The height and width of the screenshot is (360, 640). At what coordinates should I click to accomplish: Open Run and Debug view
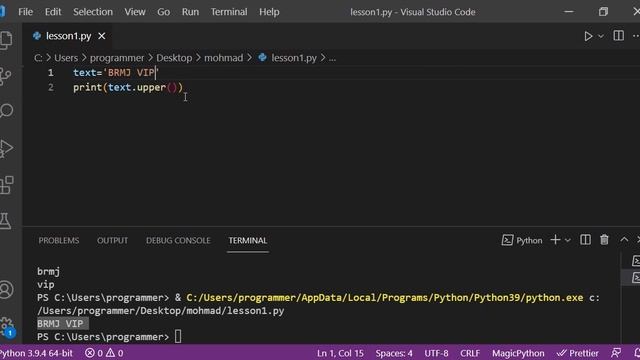6,149
